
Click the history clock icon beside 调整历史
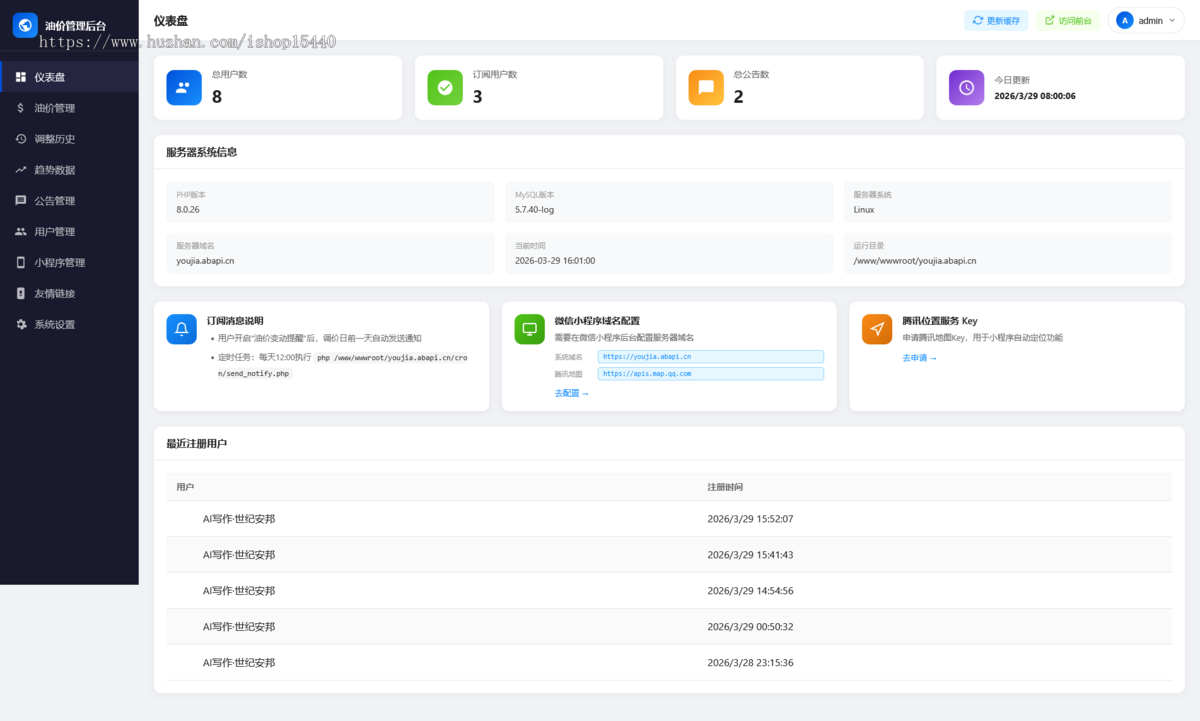click(21, 139)
